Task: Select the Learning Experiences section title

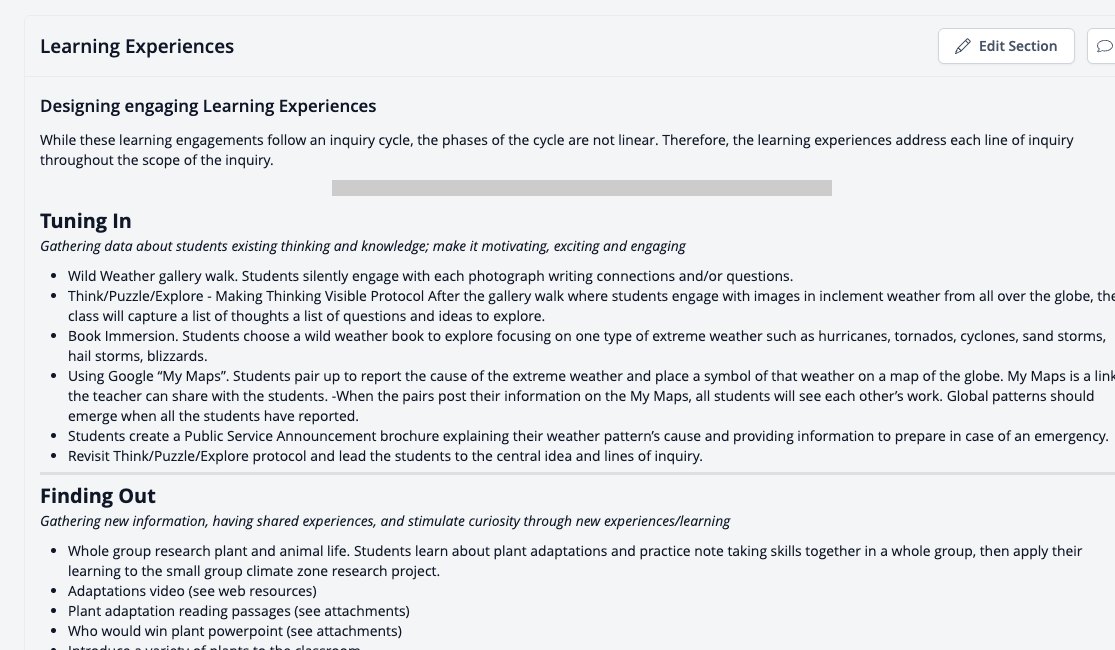Action: pyautogui.click(x=137, y=46)
